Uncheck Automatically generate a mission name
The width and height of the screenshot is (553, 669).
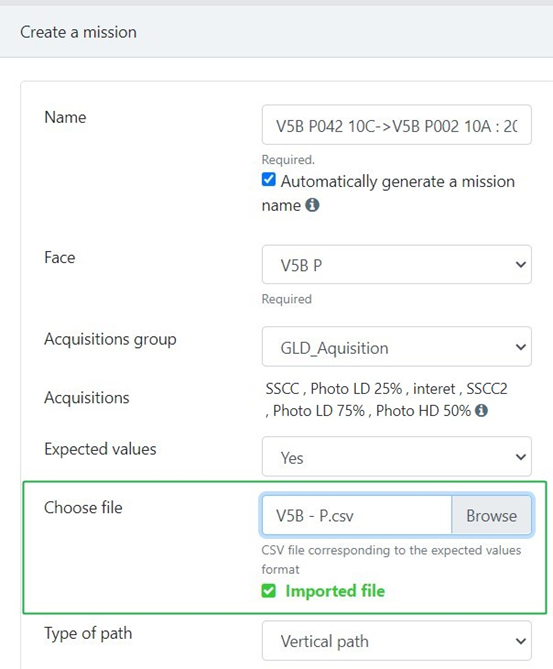tap(268, 180)
